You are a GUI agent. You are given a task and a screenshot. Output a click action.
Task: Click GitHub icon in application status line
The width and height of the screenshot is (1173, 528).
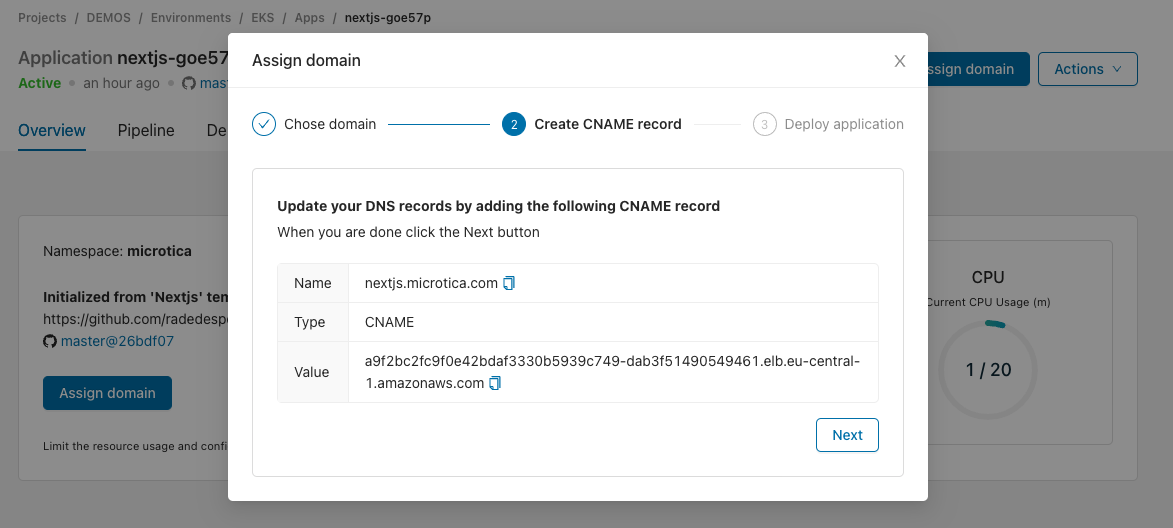coord(189,83)
